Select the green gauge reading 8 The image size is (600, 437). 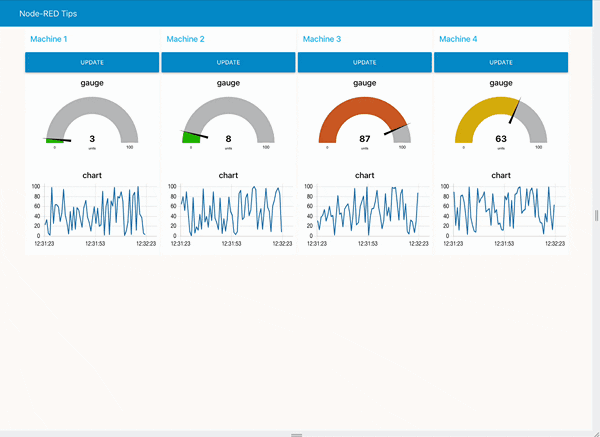(x=228, y=122)
